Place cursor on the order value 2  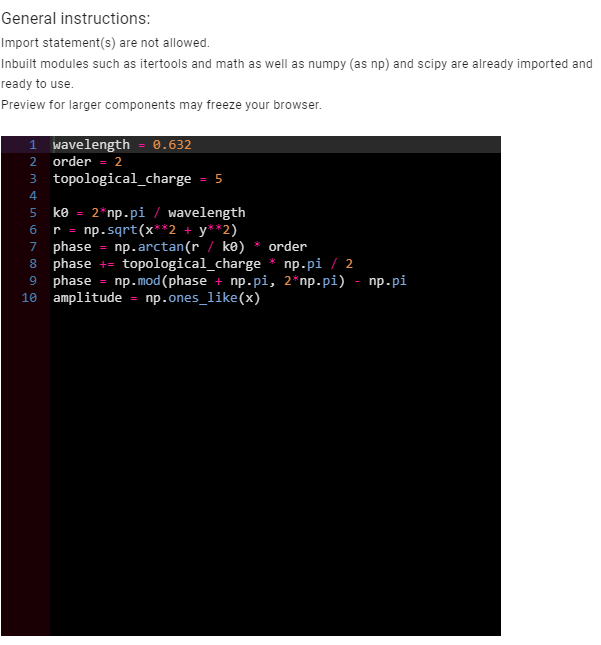pos(118,162)
